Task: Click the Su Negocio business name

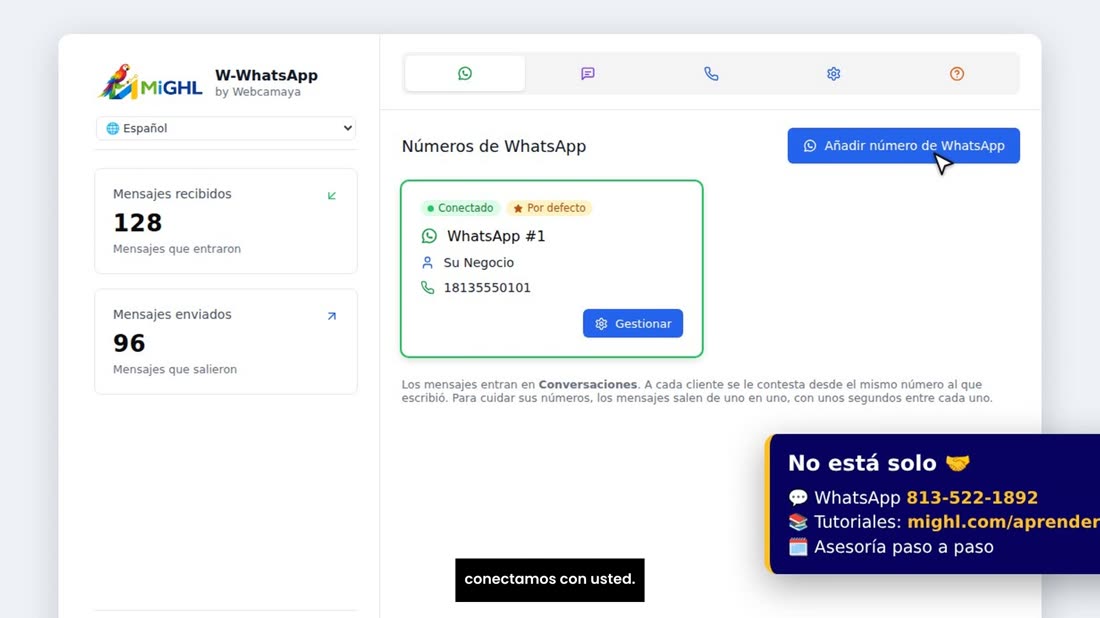Action: point(478,262)
